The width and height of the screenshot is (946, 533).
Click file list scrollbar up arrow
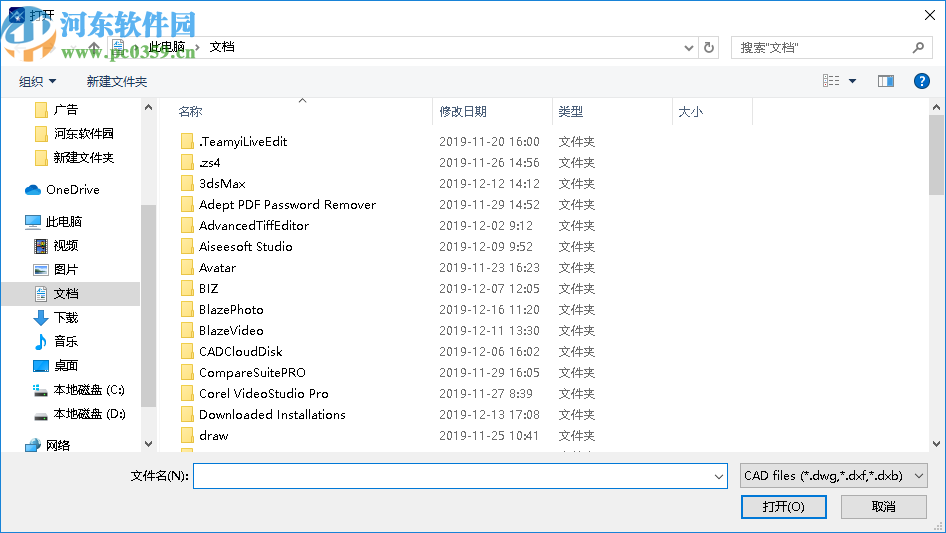tap(936, 107)
